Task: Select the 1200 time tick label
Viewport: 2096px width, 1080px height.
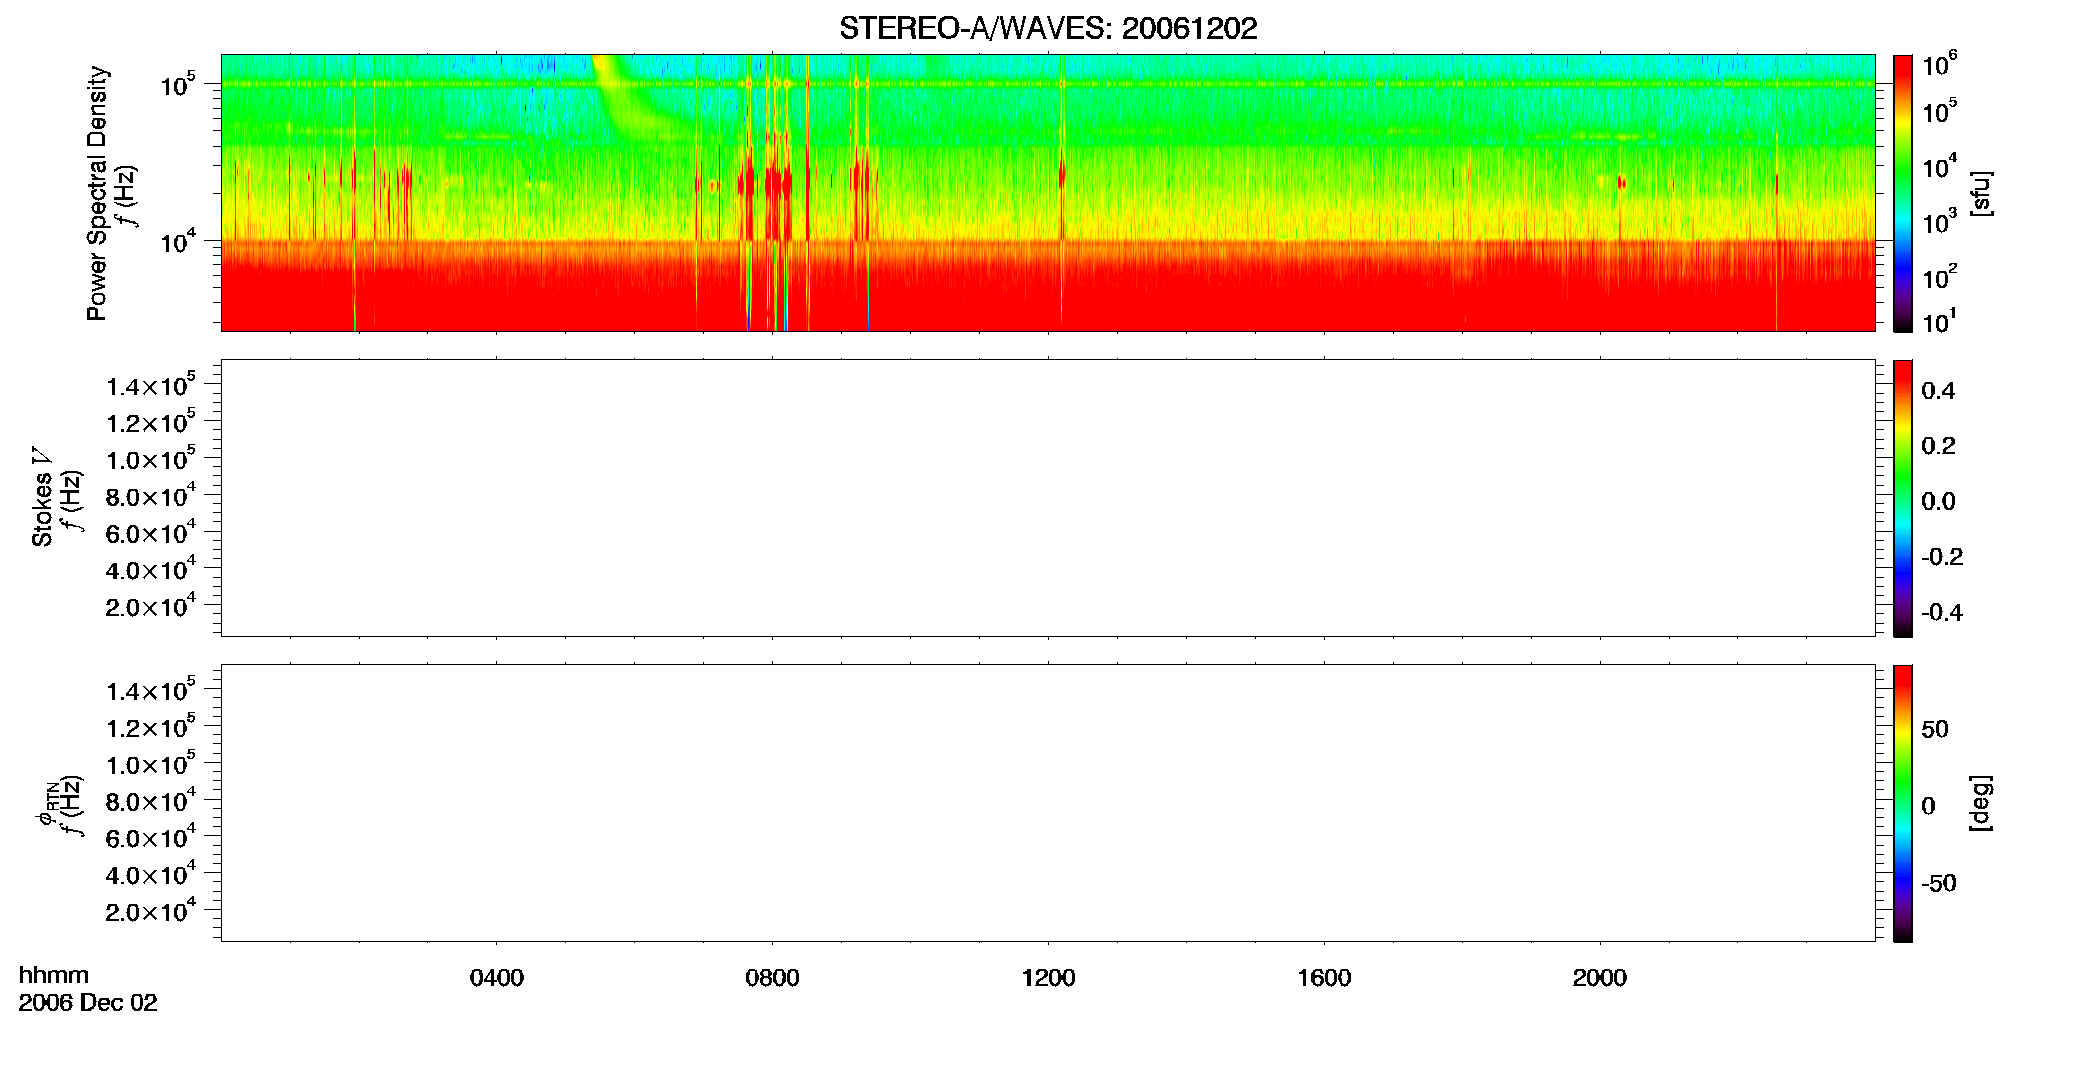Action: click(1048, 978)
